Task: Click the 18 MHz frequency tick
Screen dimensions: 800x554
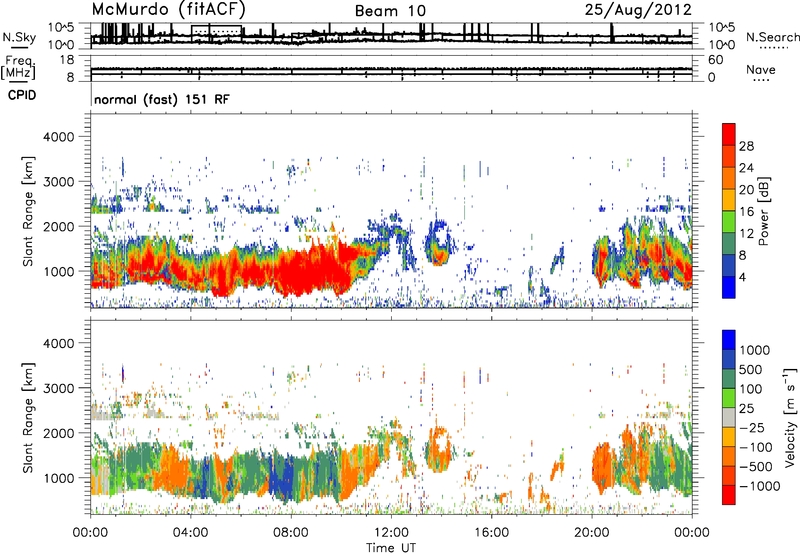Action: tap(66, 60)
